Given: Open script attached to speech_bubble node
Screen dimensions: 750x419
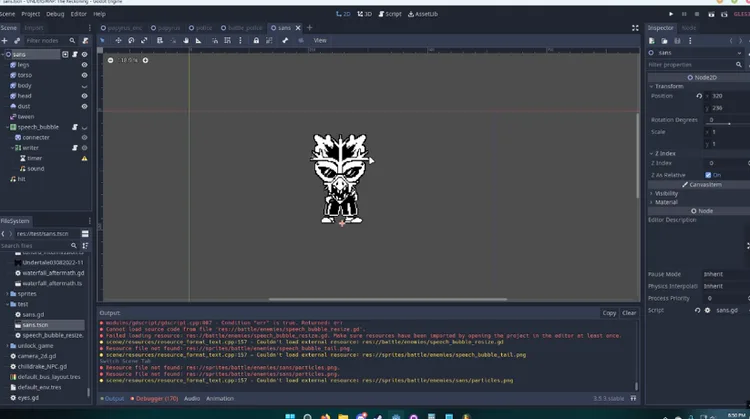Looking at the screenshot, I should [75, 127].
